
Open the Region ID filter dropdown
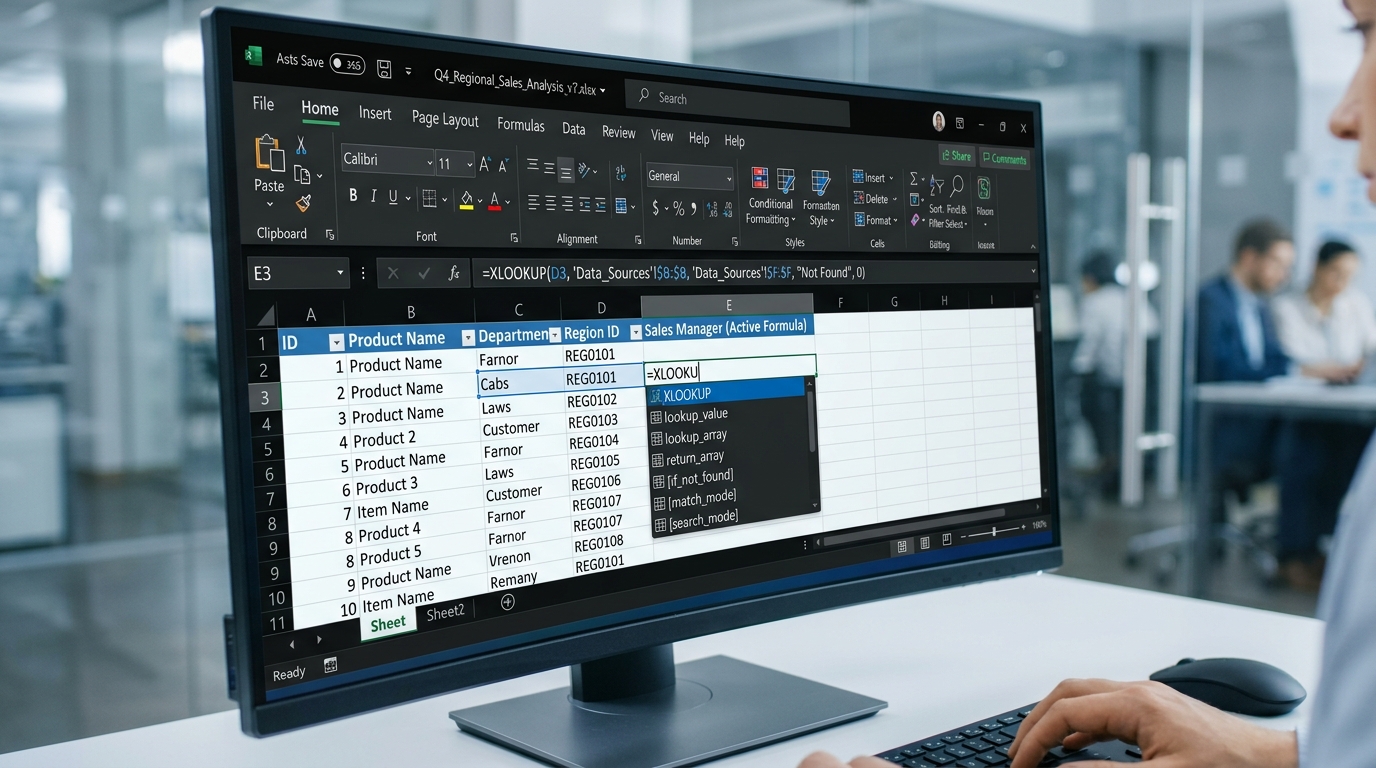pyautogui.click(x=635, y=331)
